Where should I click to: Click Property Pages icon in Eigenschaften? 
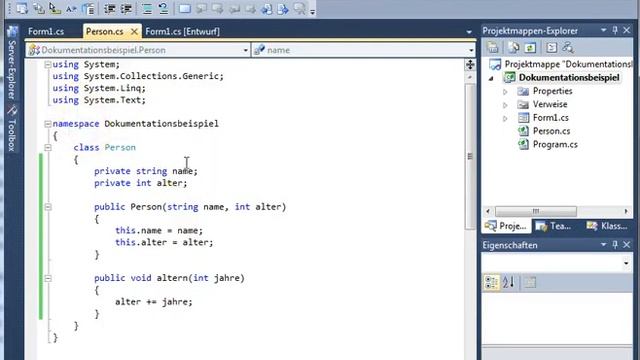(530, 282)
